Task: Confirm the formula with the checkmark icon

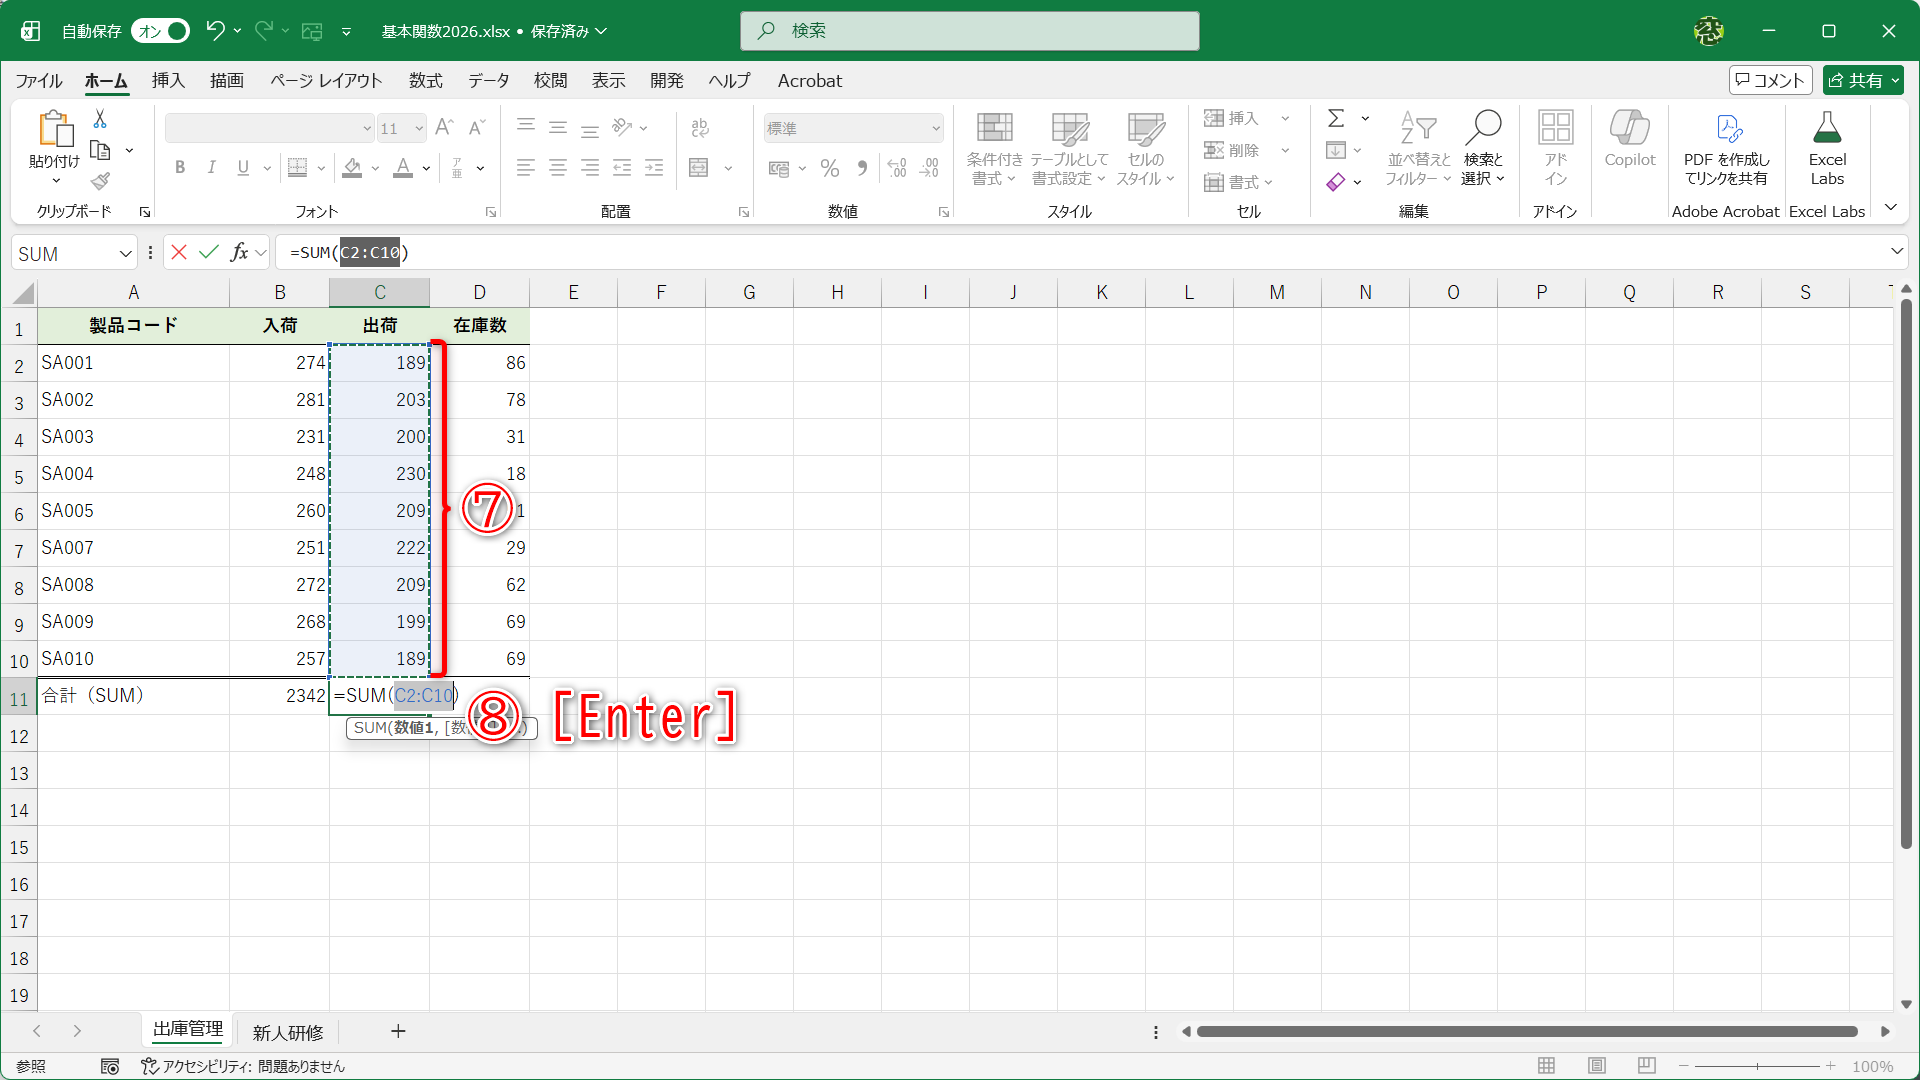Action: (x=209, y=253)
